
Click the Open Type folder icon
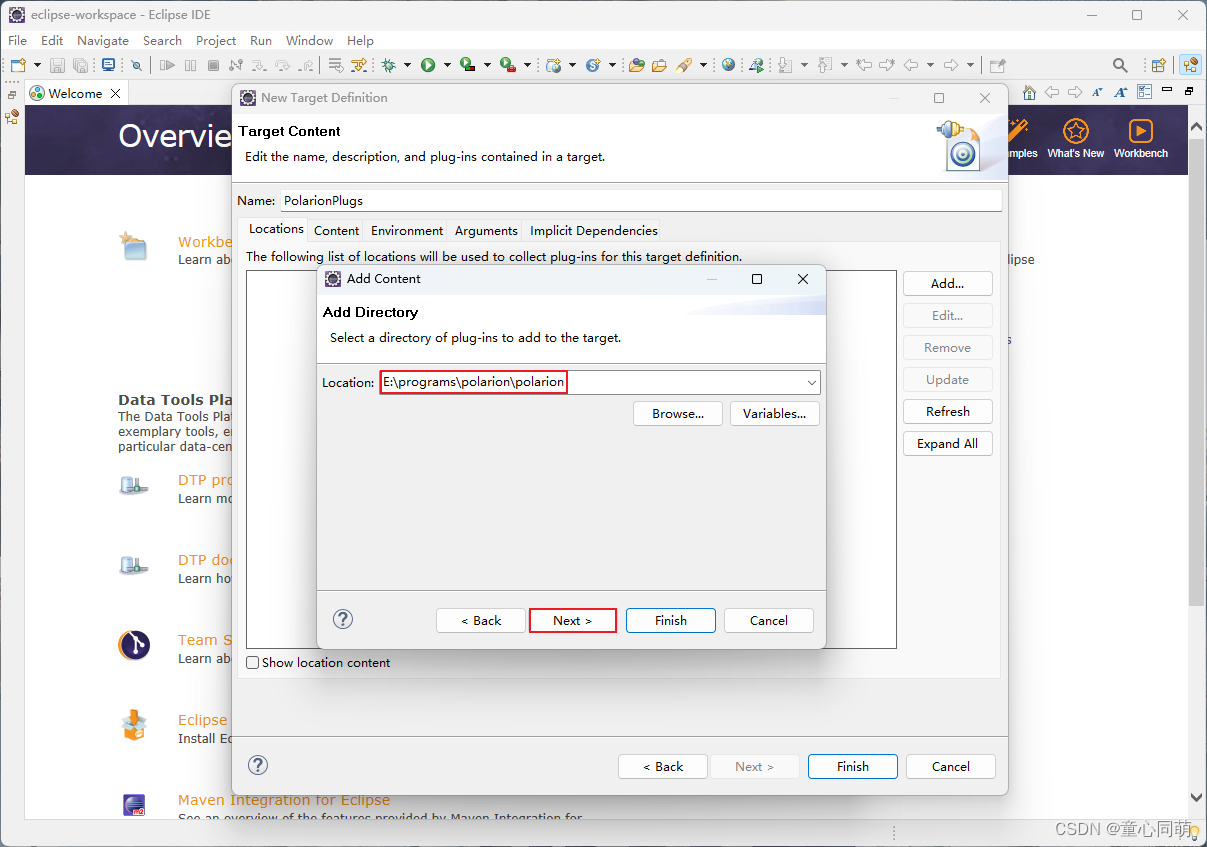(637, 65)
